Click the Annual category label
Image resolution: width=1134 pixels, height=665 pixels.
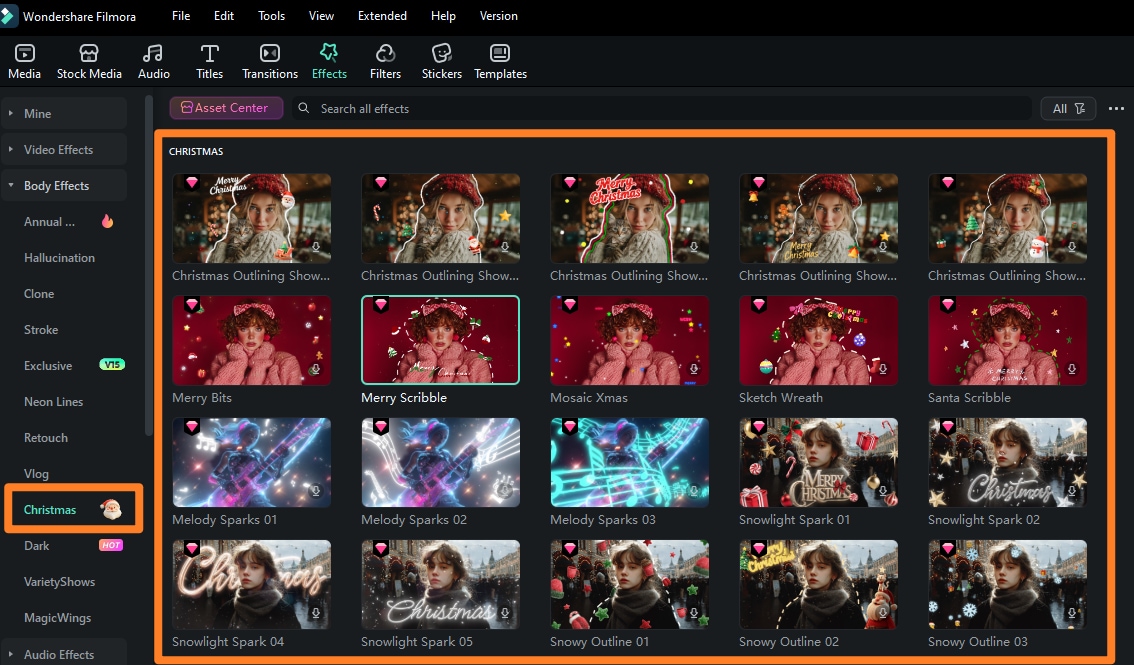coord(49,222)
